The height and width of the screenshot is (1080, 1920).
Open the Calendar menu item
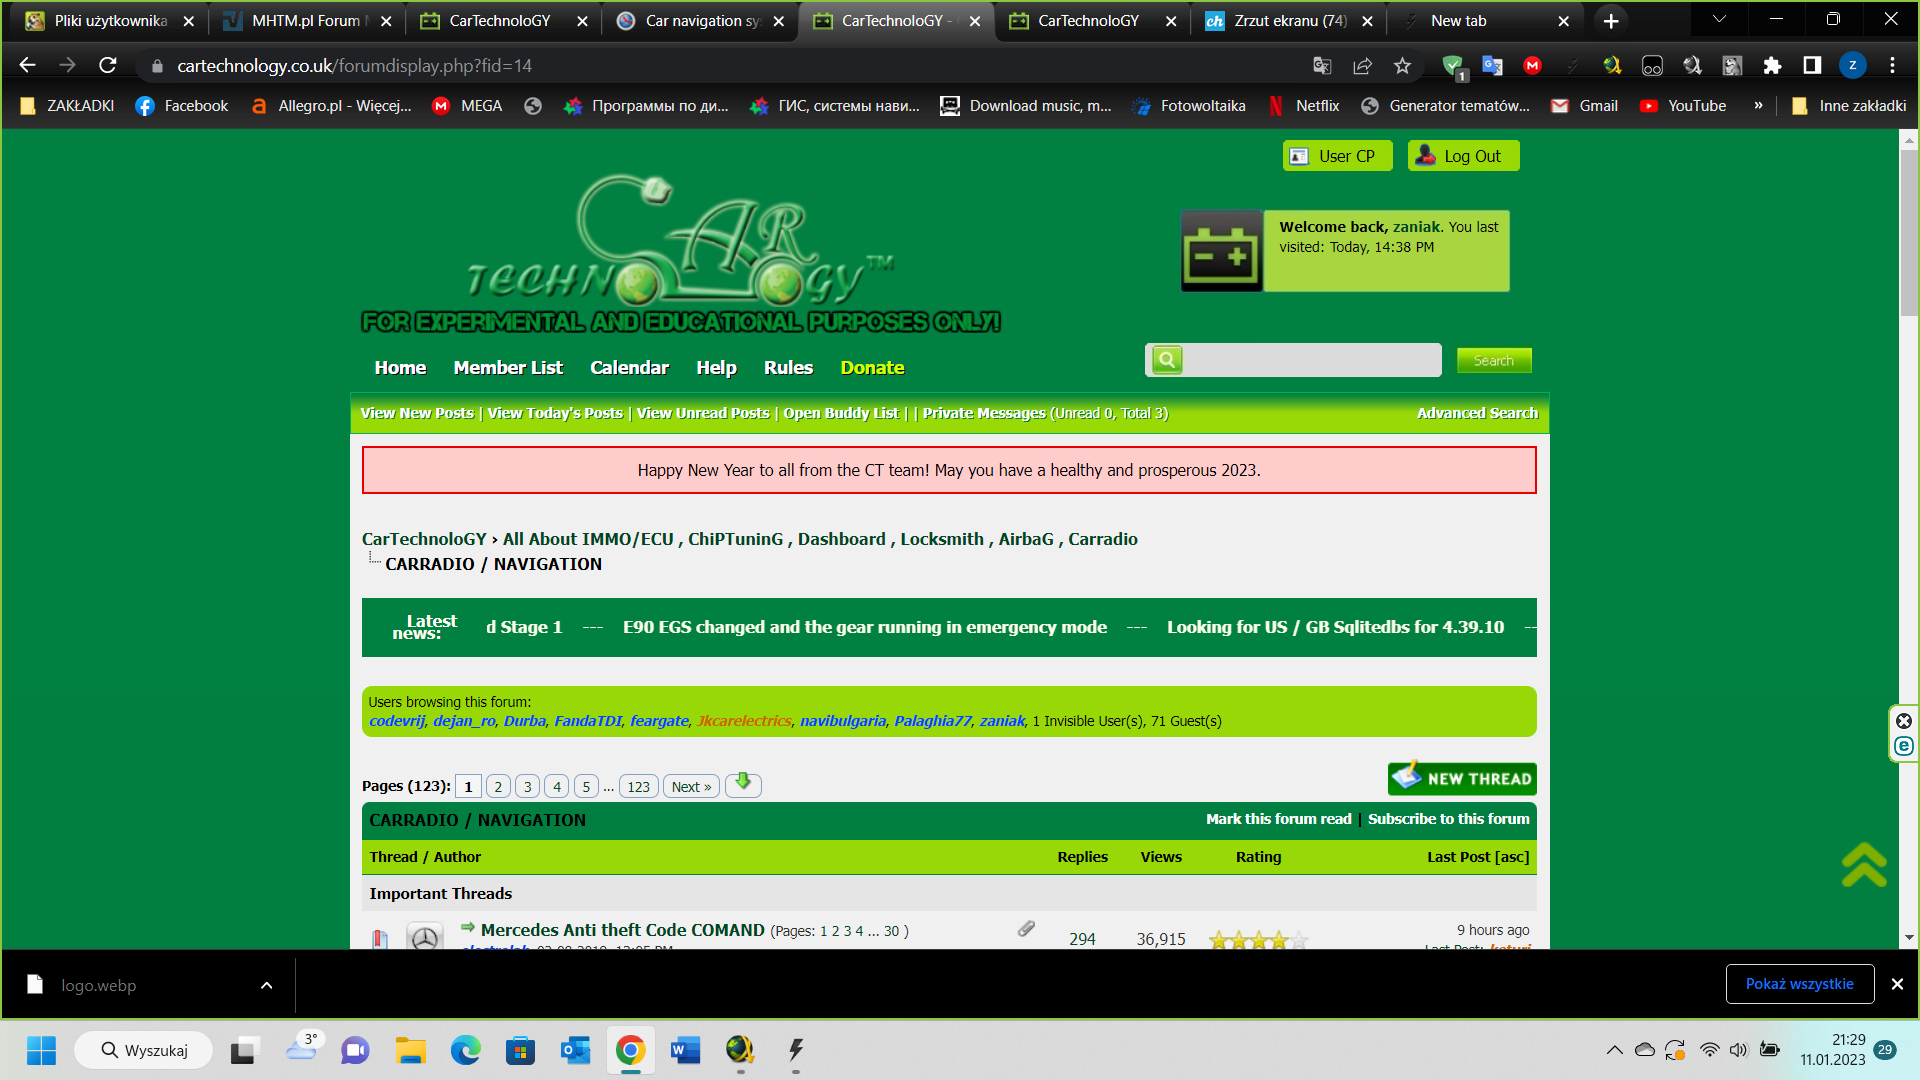pos(629,367)
